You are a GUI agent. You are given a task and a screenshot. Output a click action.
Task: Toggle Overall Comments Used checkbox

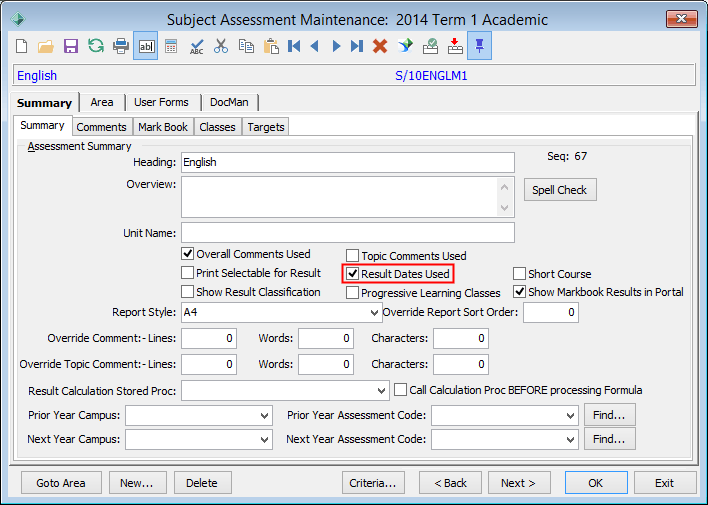tap(187, 253)
